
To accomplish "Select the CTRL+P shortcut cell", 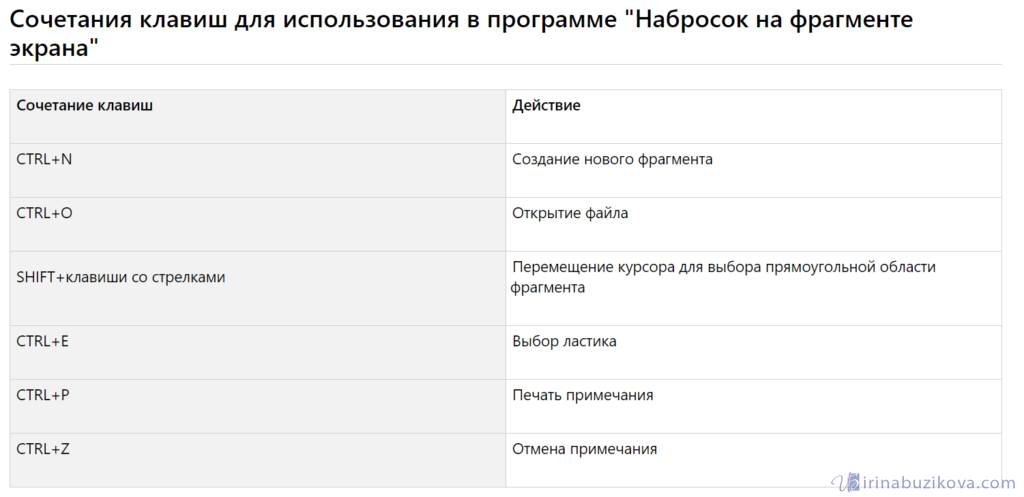I will (x=43, y=395).
